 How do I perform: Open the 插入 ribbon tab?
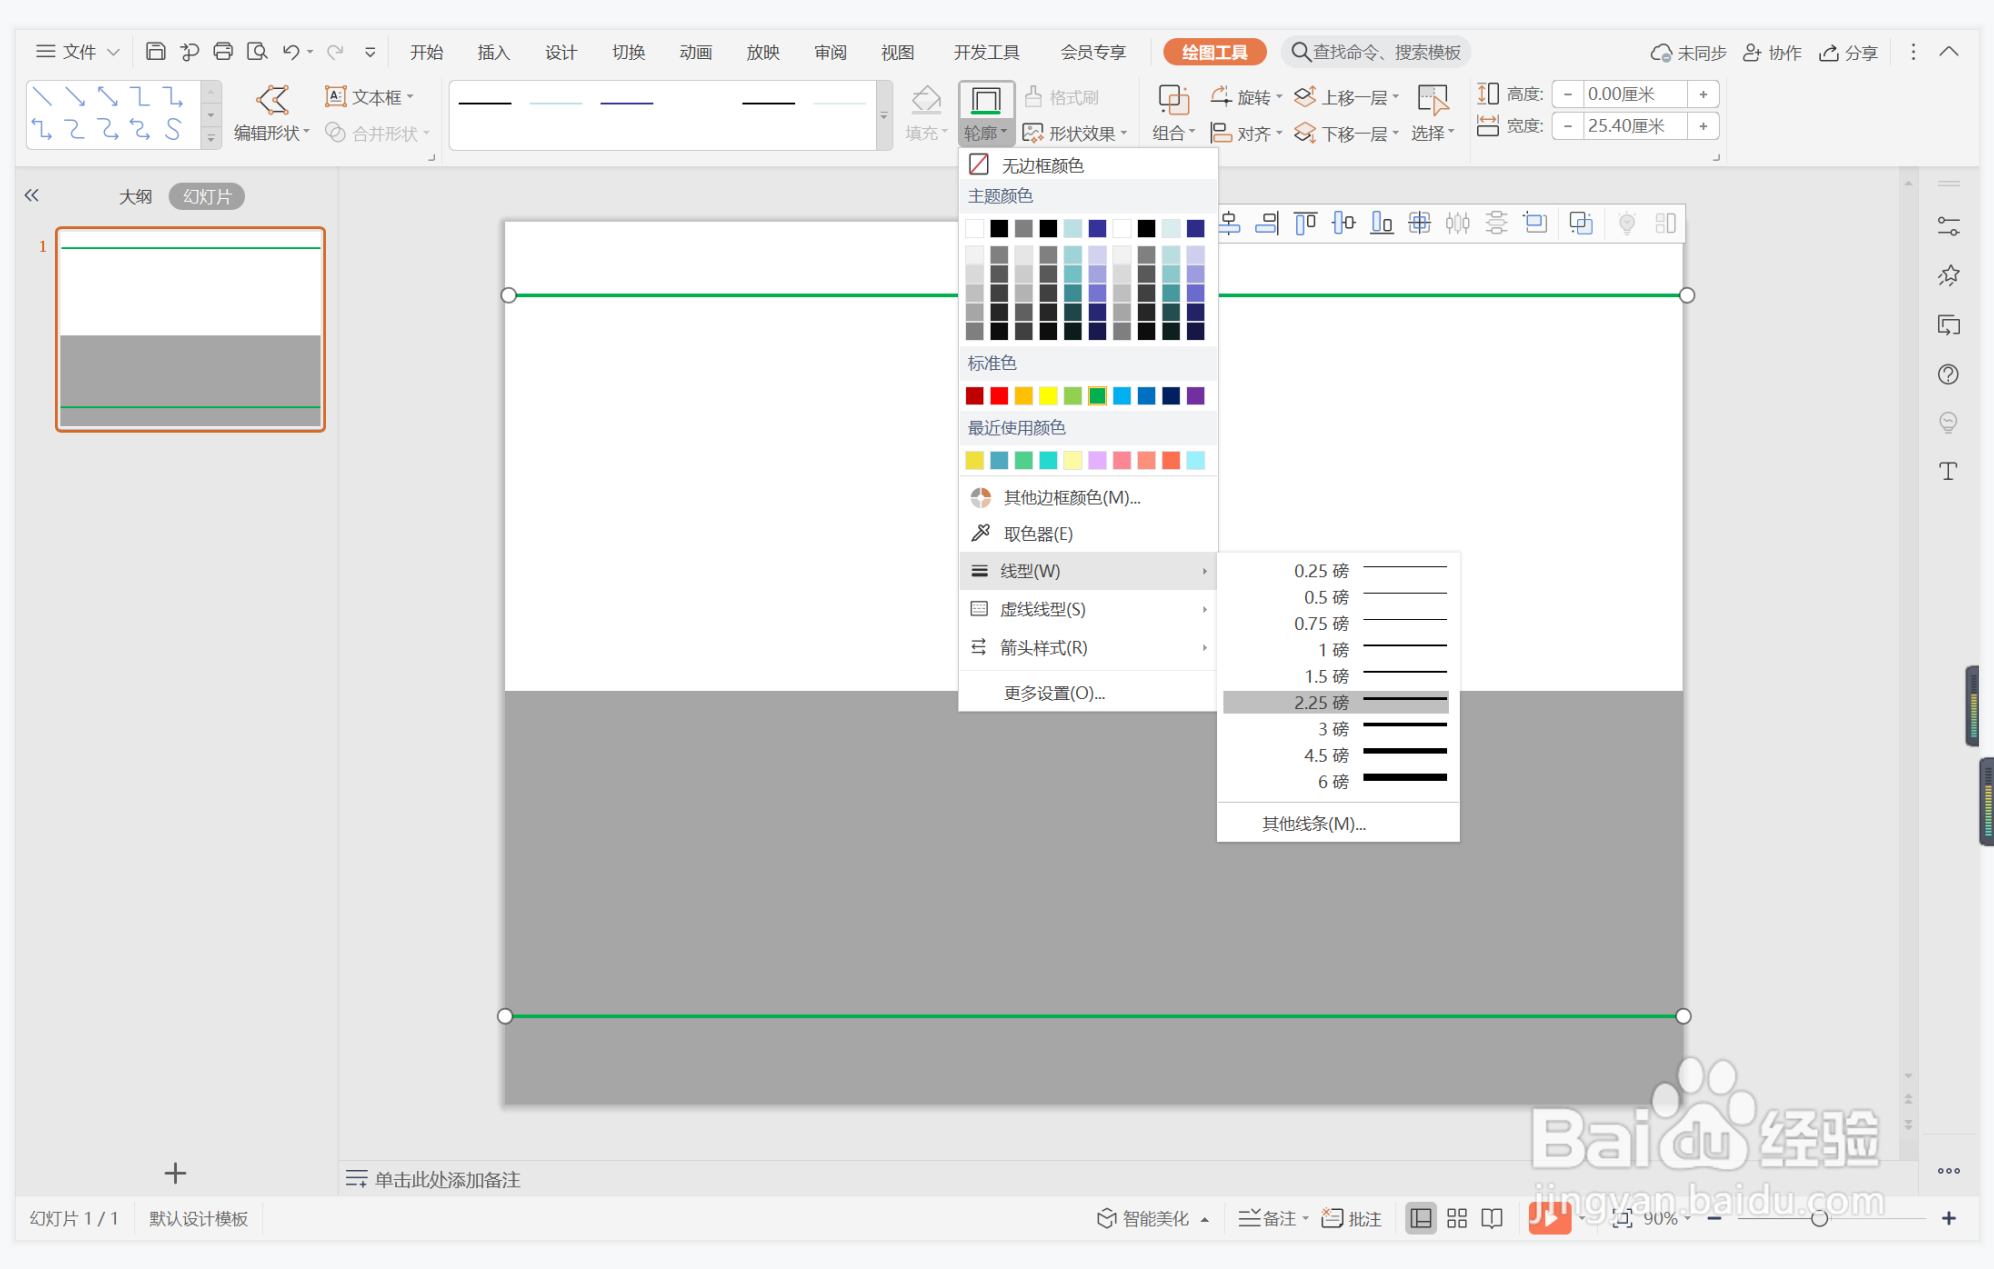coord(493,52)
